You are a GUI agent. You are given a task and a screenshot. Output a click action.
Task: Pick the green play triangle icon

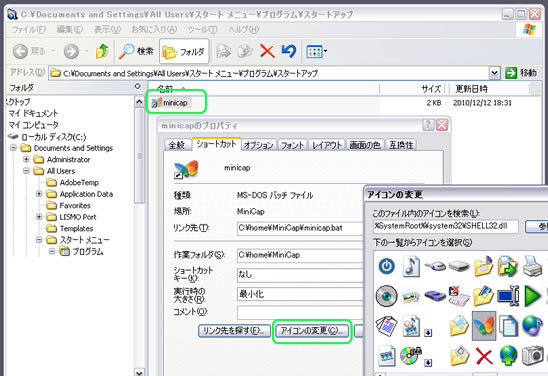(x=532, y=296)
